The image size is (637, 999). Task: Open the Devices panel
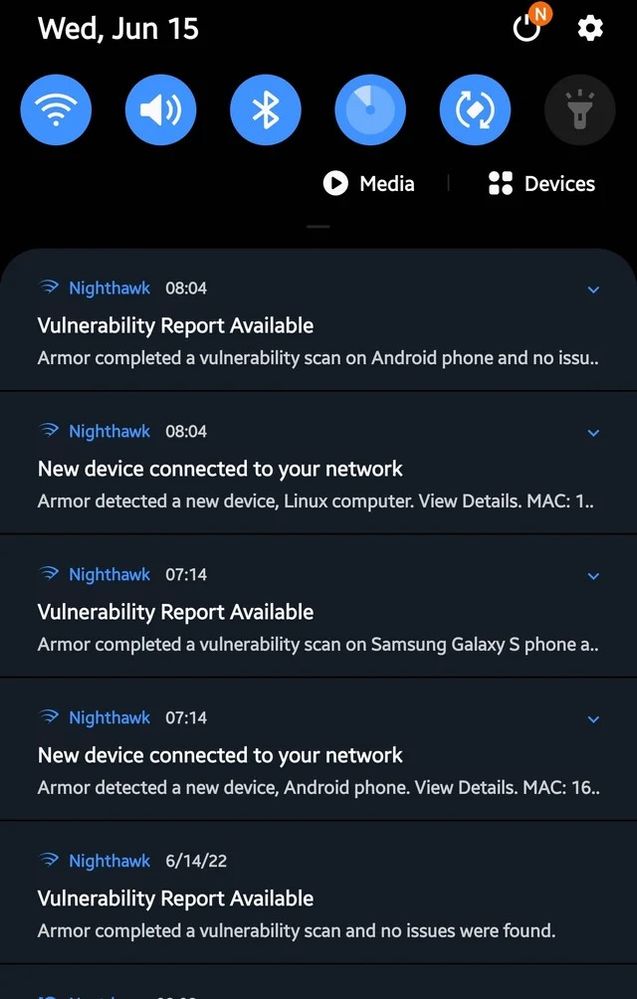[541, 183]
